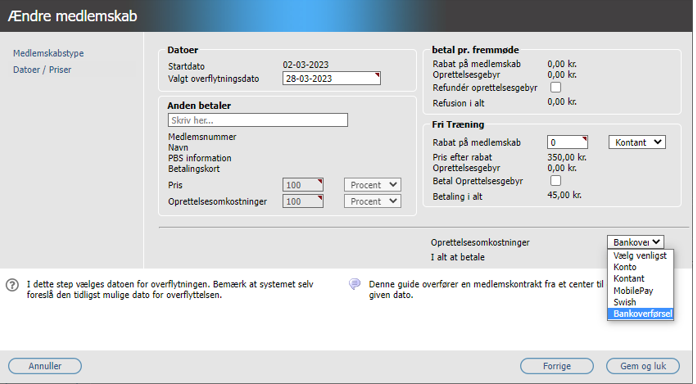Open the Kontant discount type dropdown
This screenshot has height=384, width=696.
pyautogui.click(x=637, y=143)
